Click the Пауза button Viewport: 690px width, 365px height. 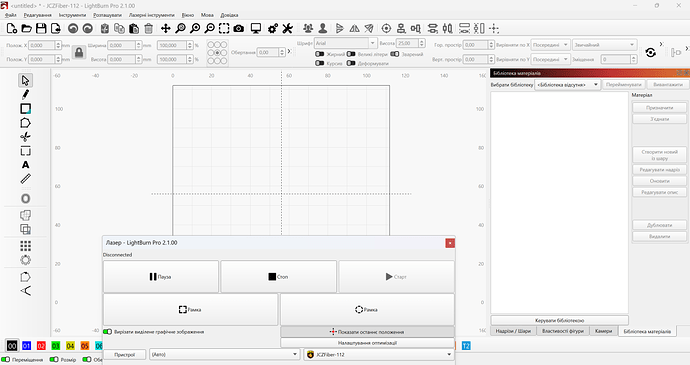(161, 277)
